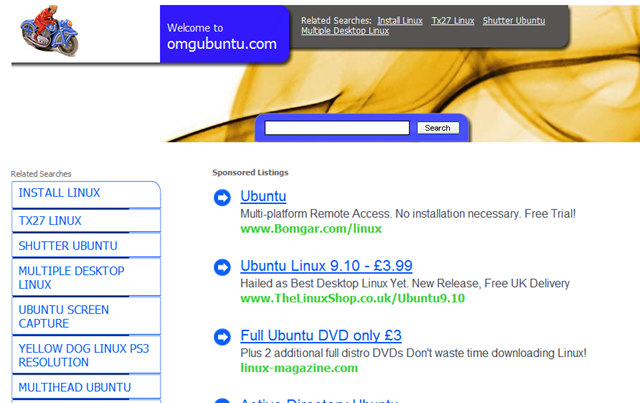The width and height of the screenshot is (640, 403).
Task: Select YELLOW DOG LINUX PS3 RESOLUTION sidebar item
Action: point(86,355)
